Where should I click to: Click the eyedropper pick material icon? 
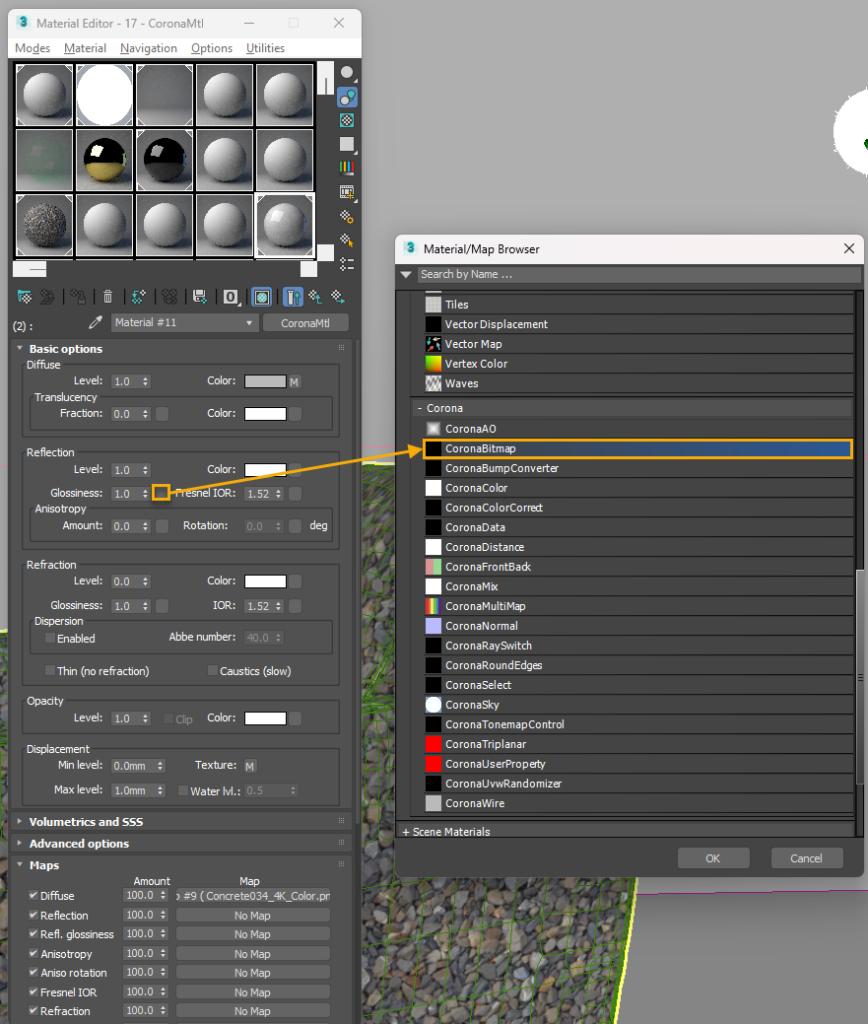click(x=95, y=323)
